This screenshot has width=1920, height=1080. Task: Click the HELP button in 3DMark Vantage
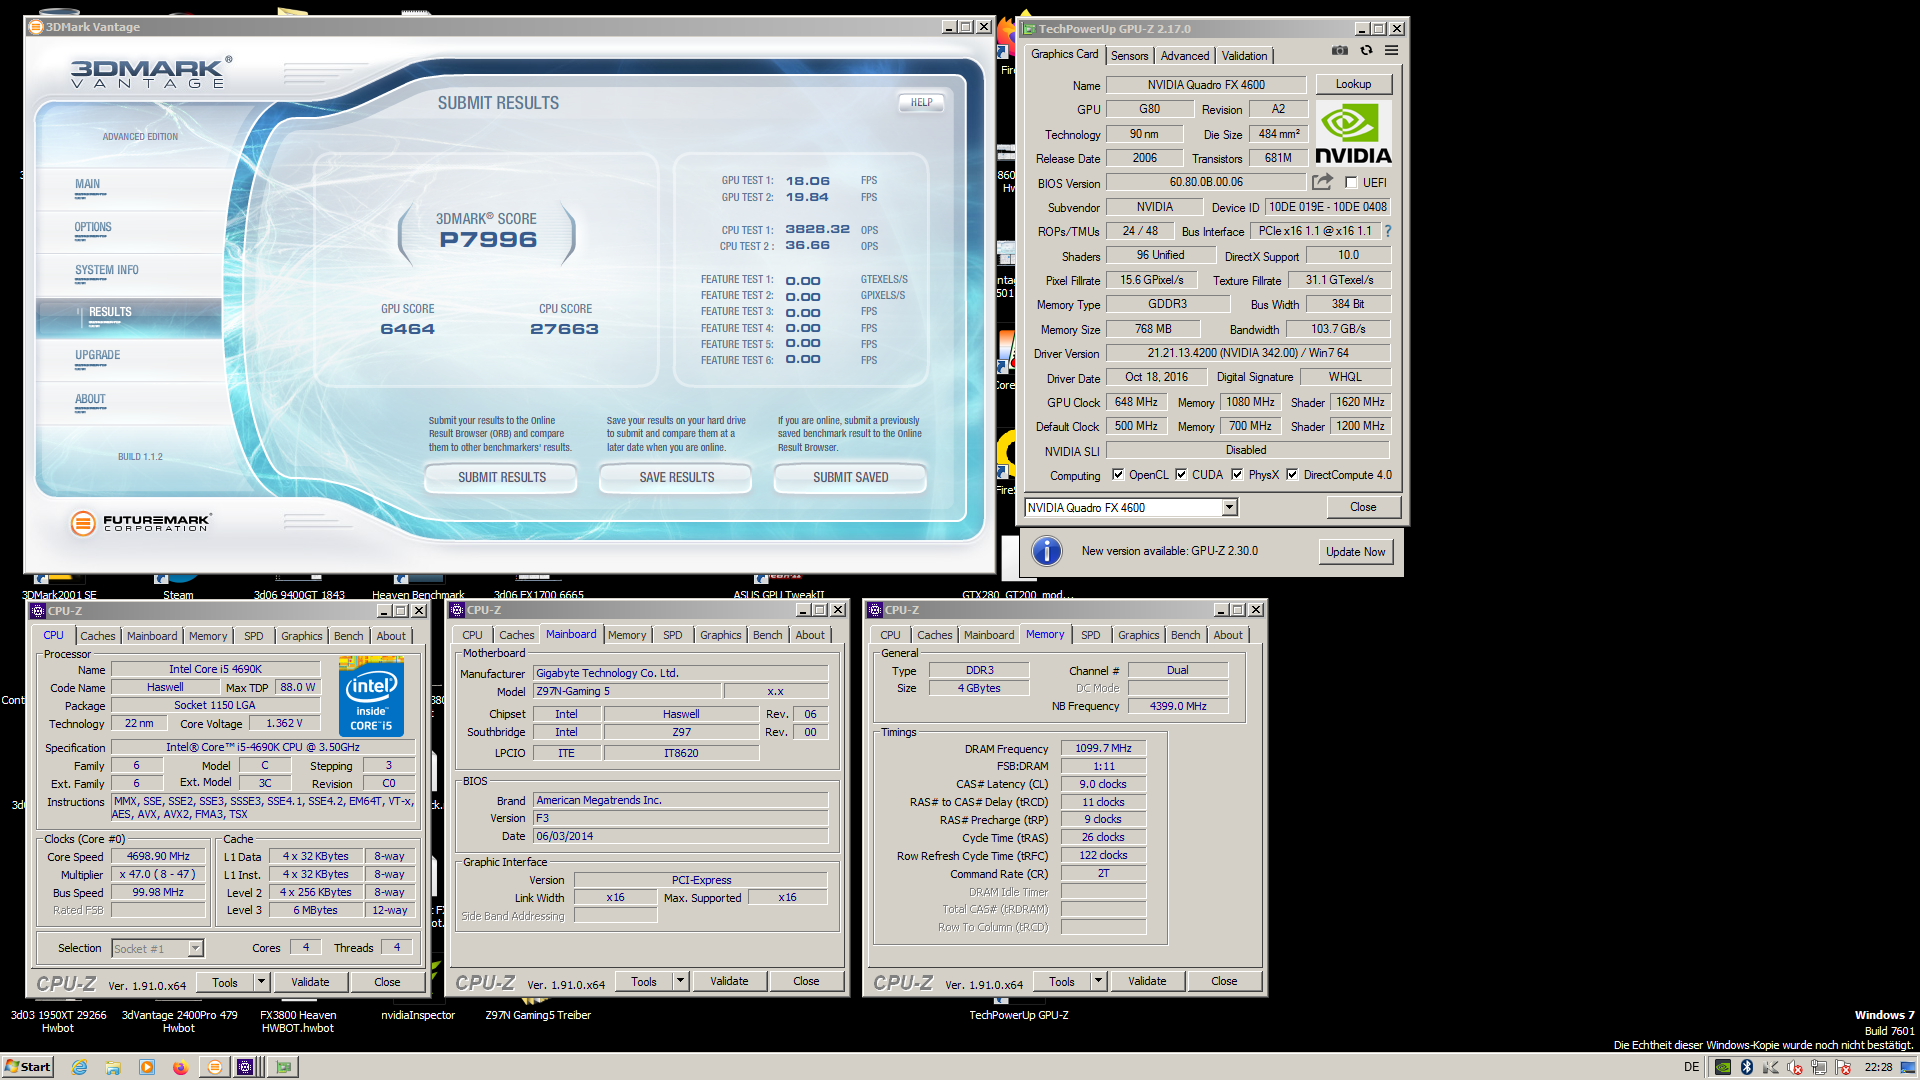click(921, 102)
